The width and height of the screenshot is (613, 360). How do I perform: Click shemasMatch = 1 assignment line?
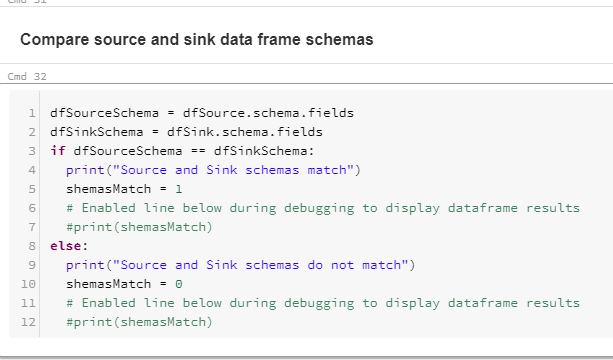[124, 189]
